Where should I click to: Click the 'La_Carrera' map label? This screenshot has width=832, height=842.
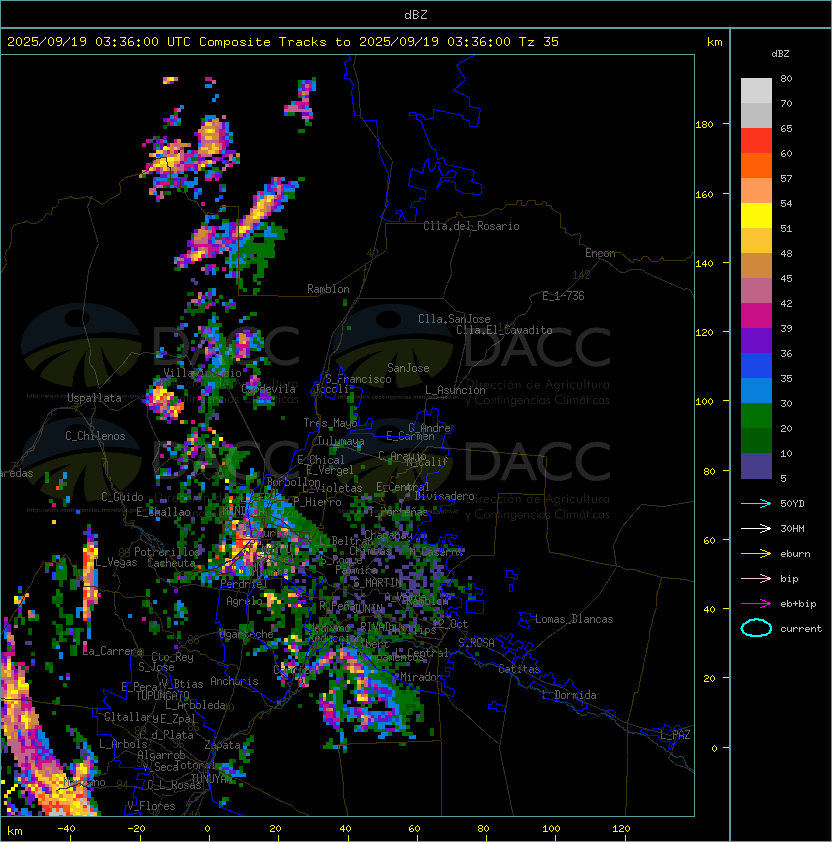coord(113,651)
